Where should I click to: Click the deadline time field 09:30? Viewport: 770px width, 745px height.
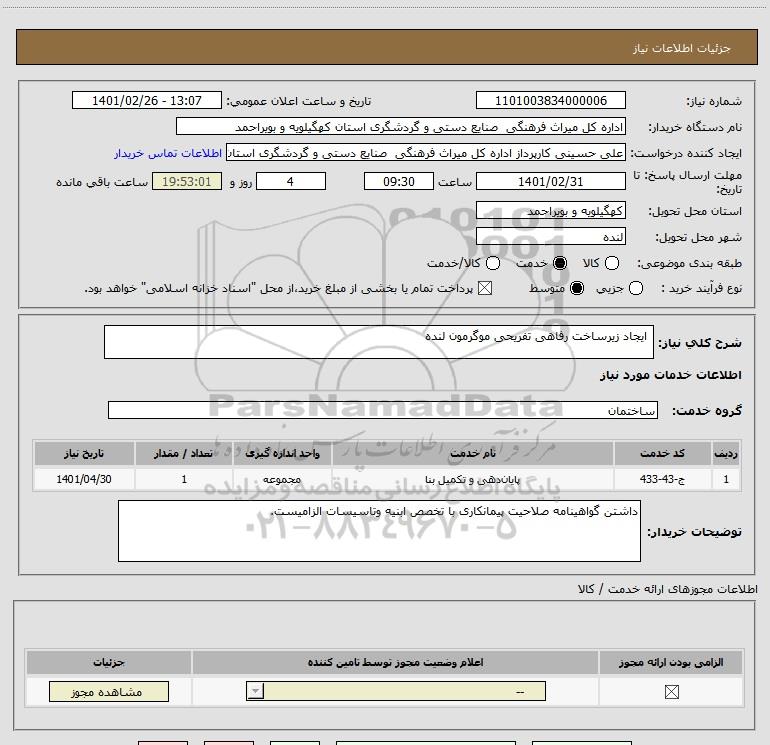click(399, 182)
